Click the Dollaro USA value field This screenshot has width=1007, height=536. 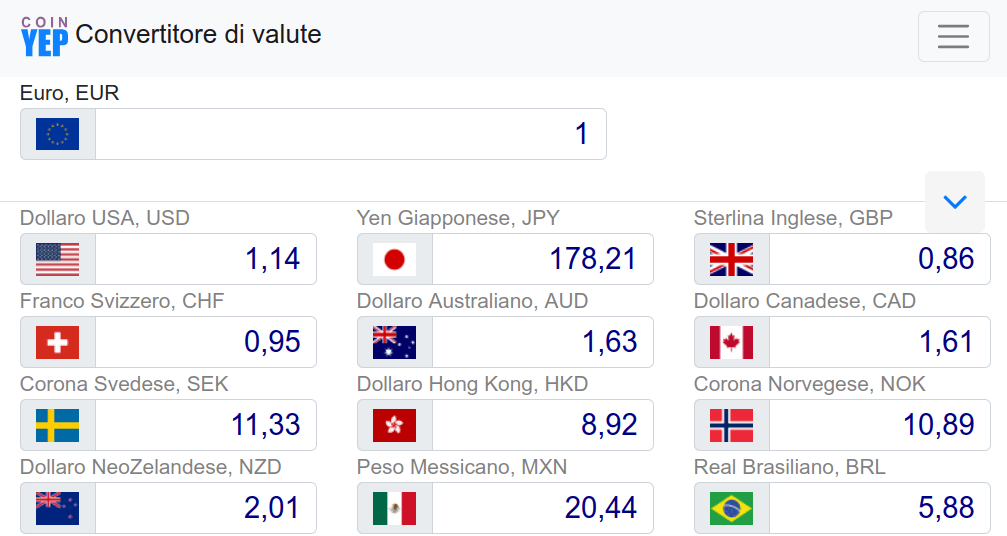[206, 259]
